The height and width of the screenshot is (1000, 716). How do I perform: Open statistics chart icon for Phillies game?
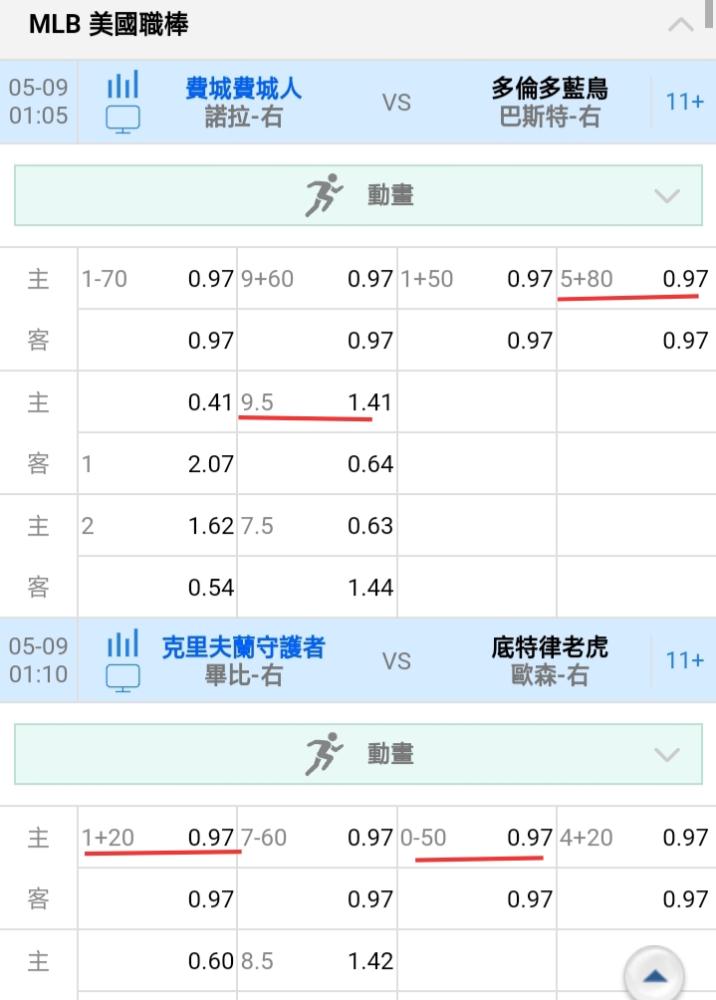point(122,85)
